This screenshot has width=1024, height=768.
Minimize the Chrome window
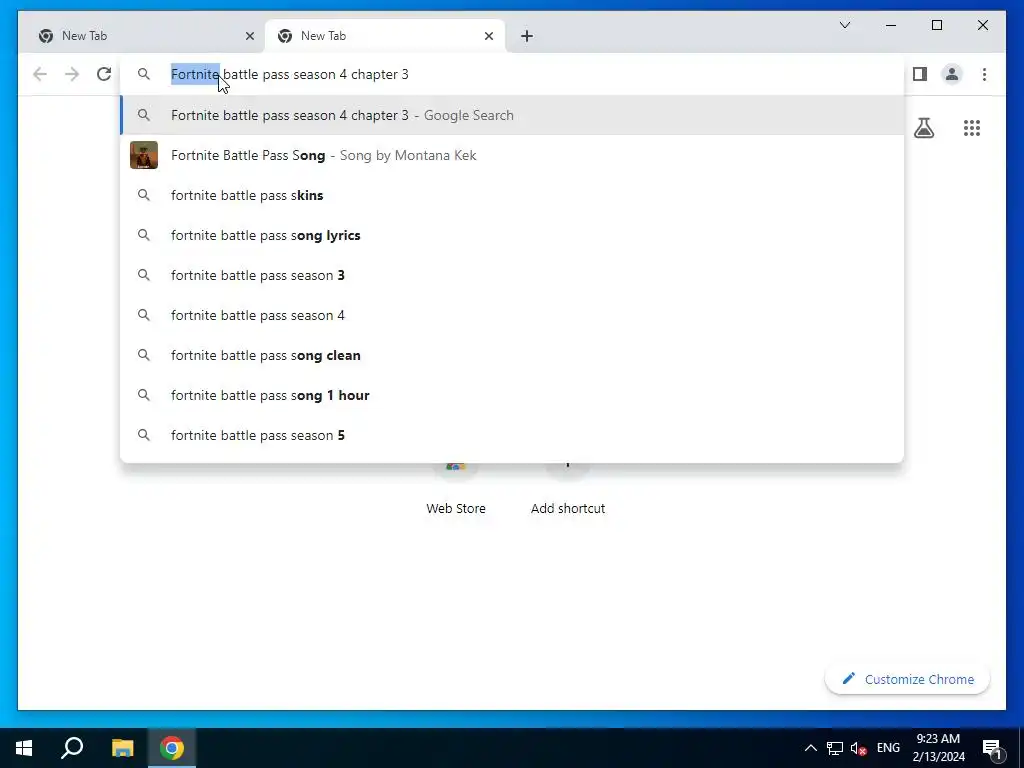pyautogui.click(x=891, y=25)
